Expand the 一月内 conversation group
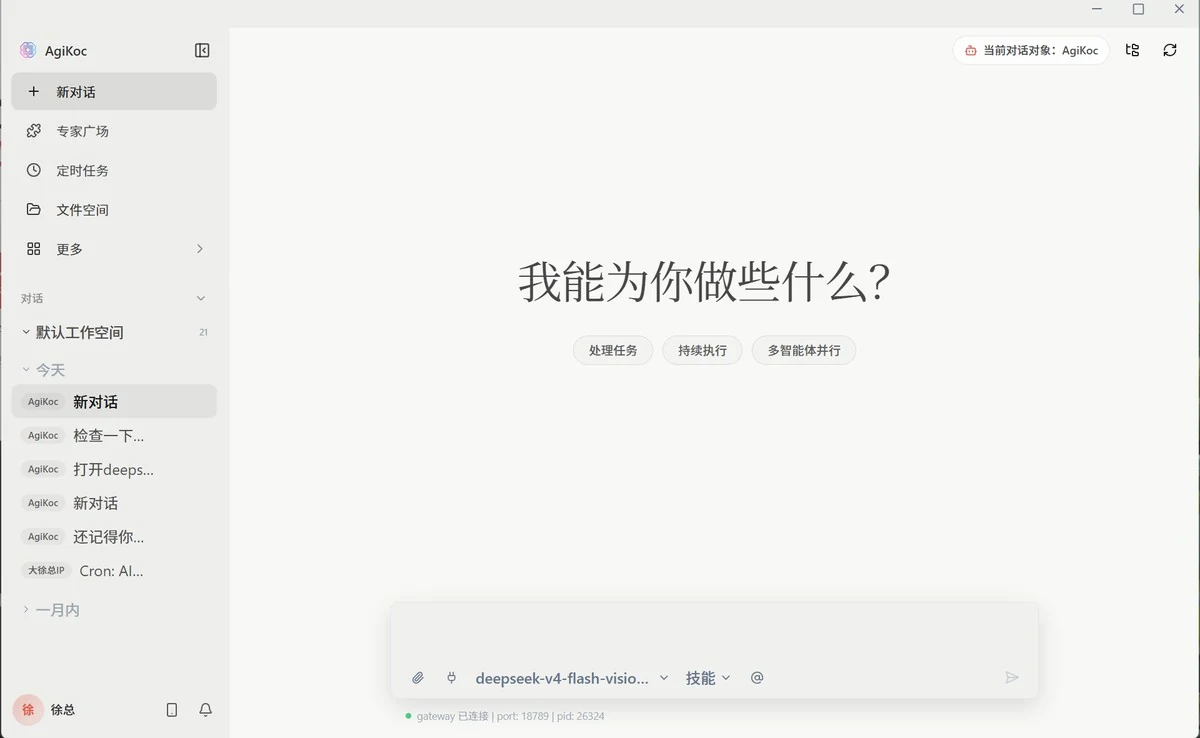Viewport: 1200px width, 738px height. point(26,610)
